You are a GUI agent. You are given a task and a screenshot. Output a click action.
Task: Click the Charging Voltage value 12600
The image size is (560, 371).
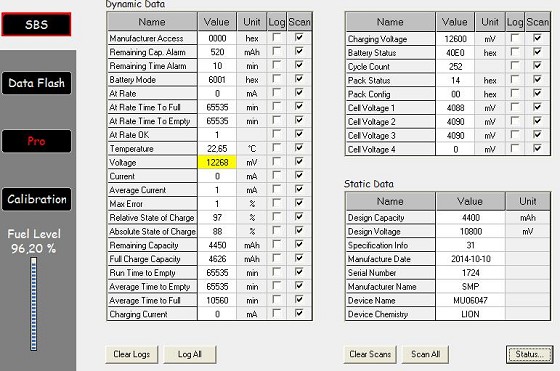(455, 39)
